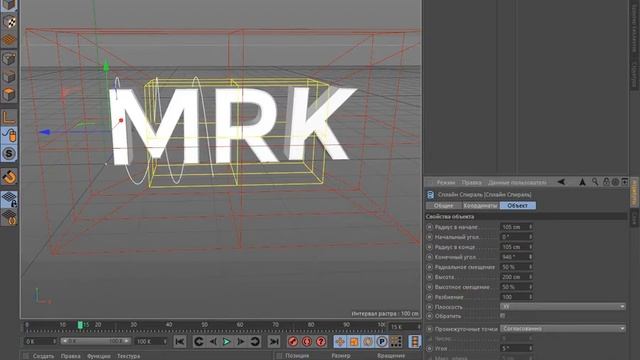640x360 pixels.
Task: Open the Timeline filmstrip icon
Action: point(414,341)
